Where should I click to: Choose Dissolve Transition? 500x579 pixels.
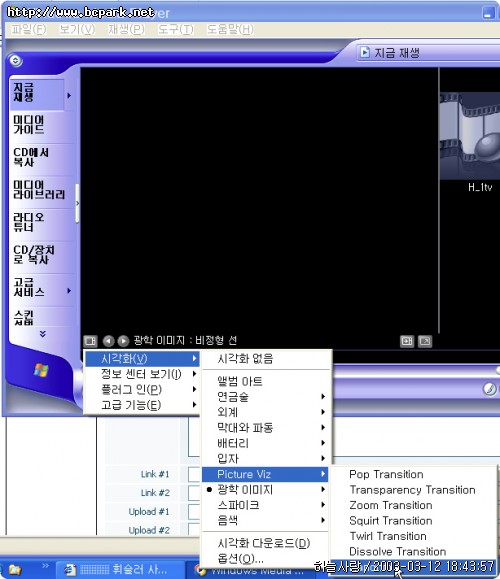[413, 552]
